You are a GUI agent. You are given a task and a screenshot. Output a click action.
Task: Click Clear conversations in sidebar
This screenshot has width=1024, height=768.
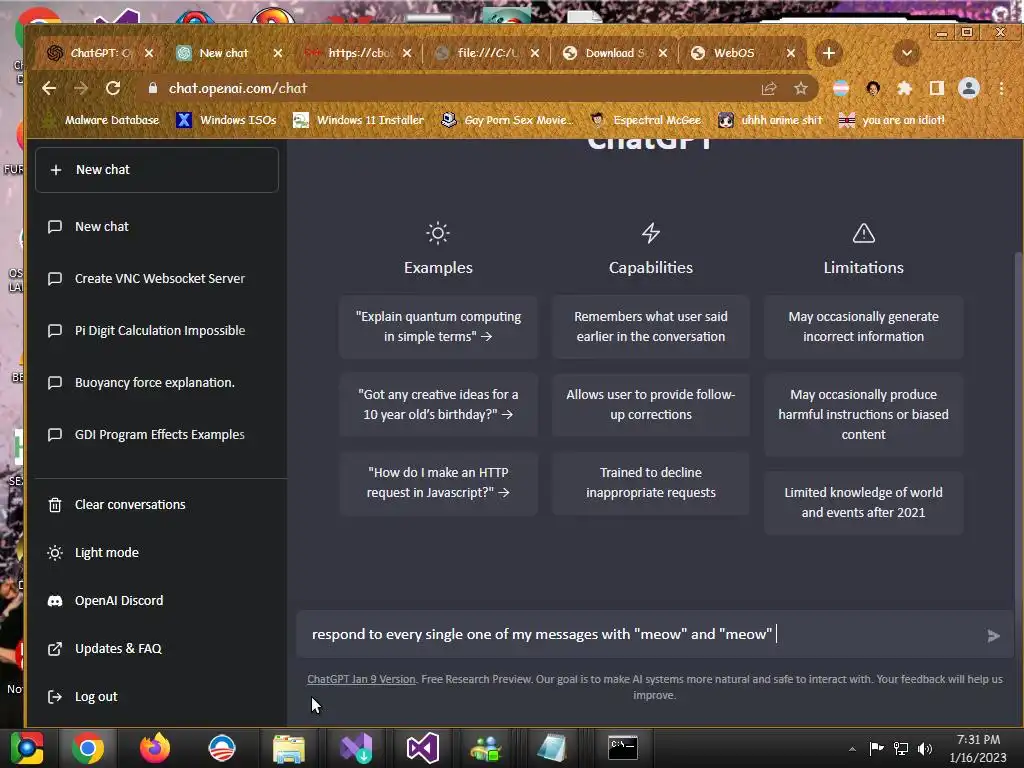(x=157, y=505)
